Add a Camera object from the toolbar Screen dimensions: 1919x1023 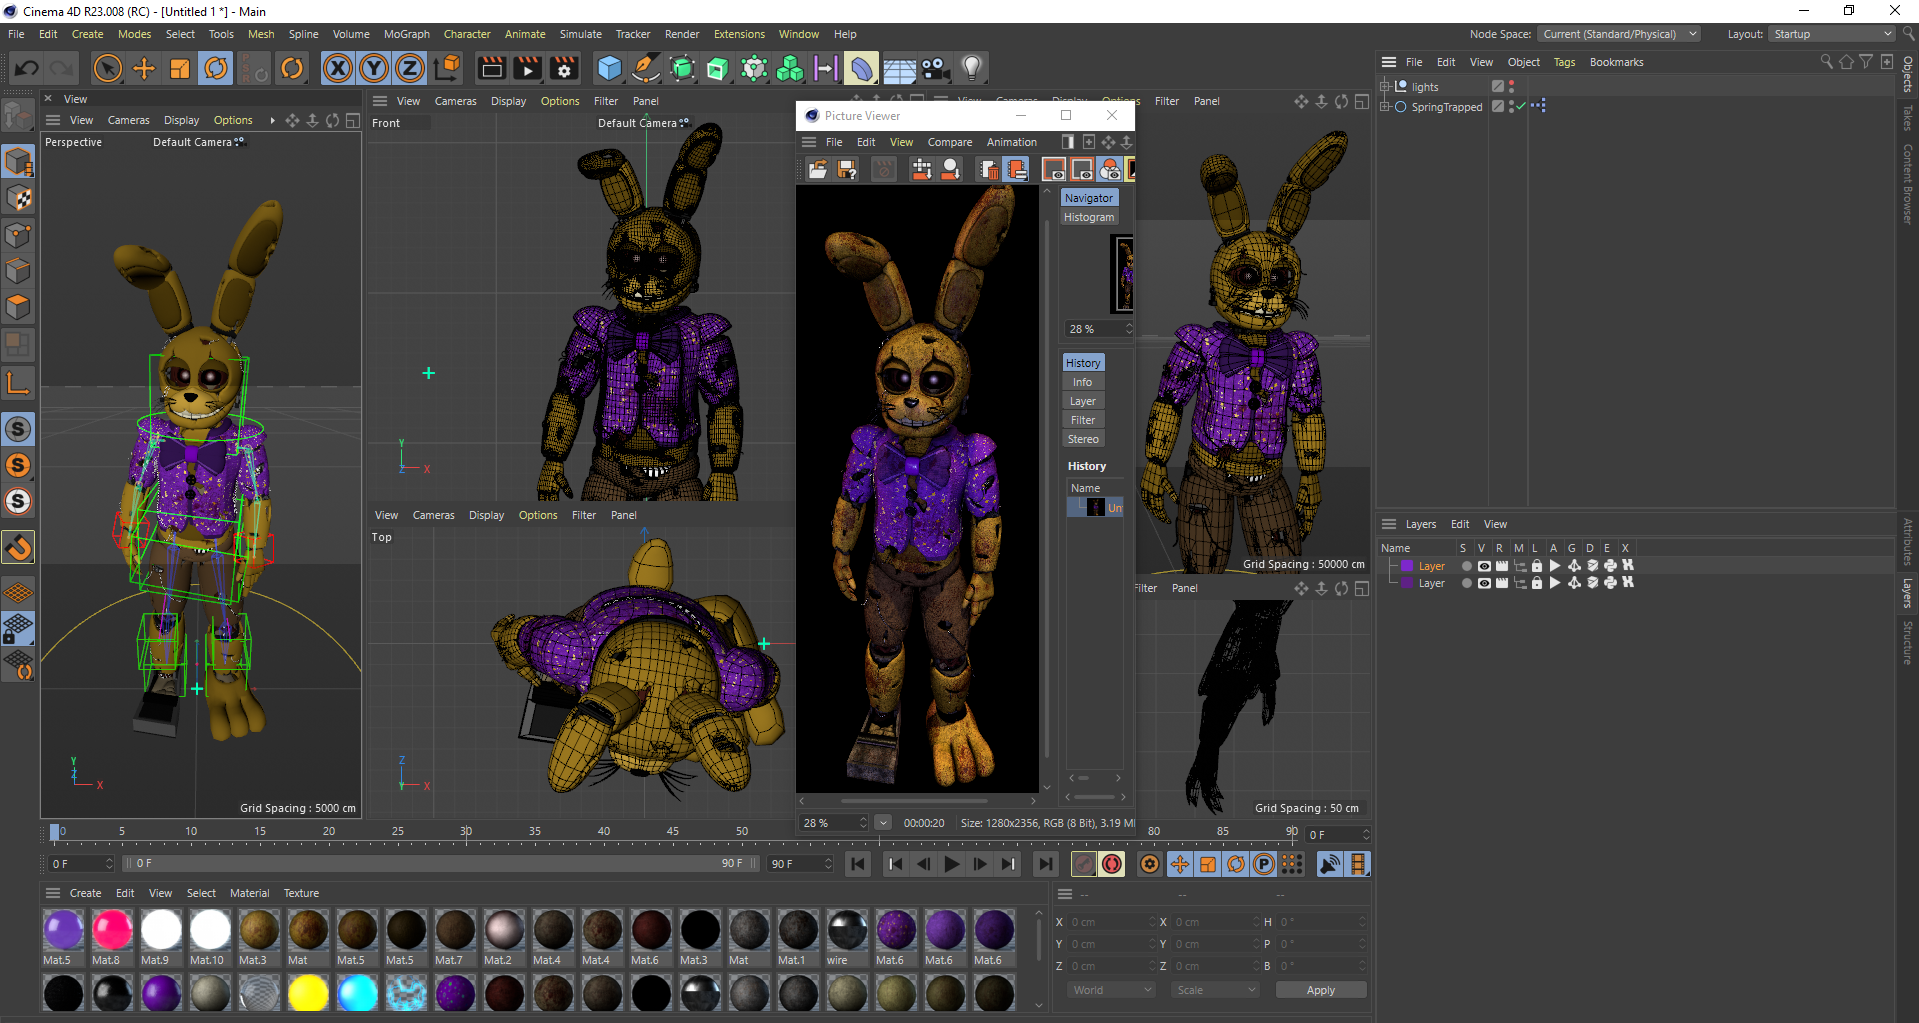pos(935,68)
